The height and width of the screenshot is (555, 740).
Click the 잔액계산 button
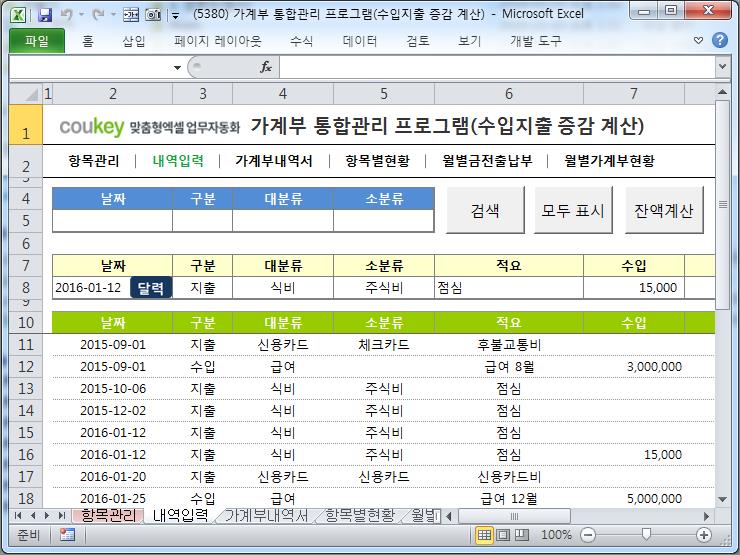coord(664,210)
